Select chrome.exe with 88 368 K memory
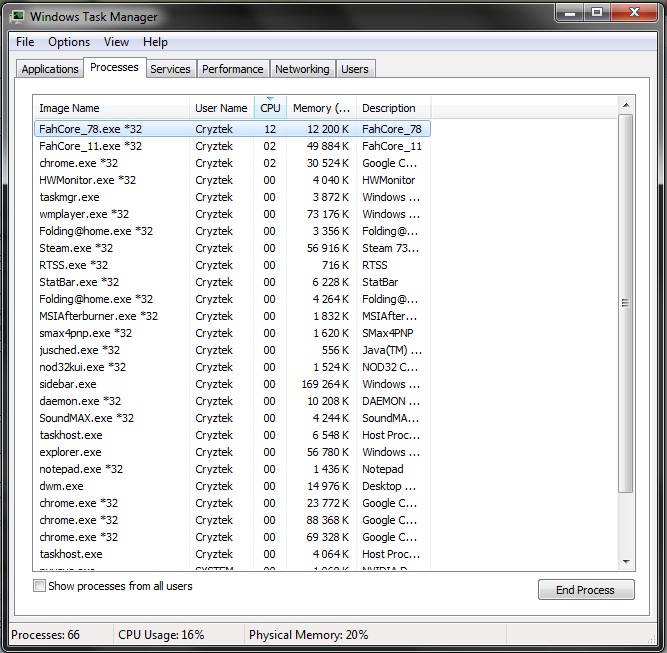 click(232, 520)
